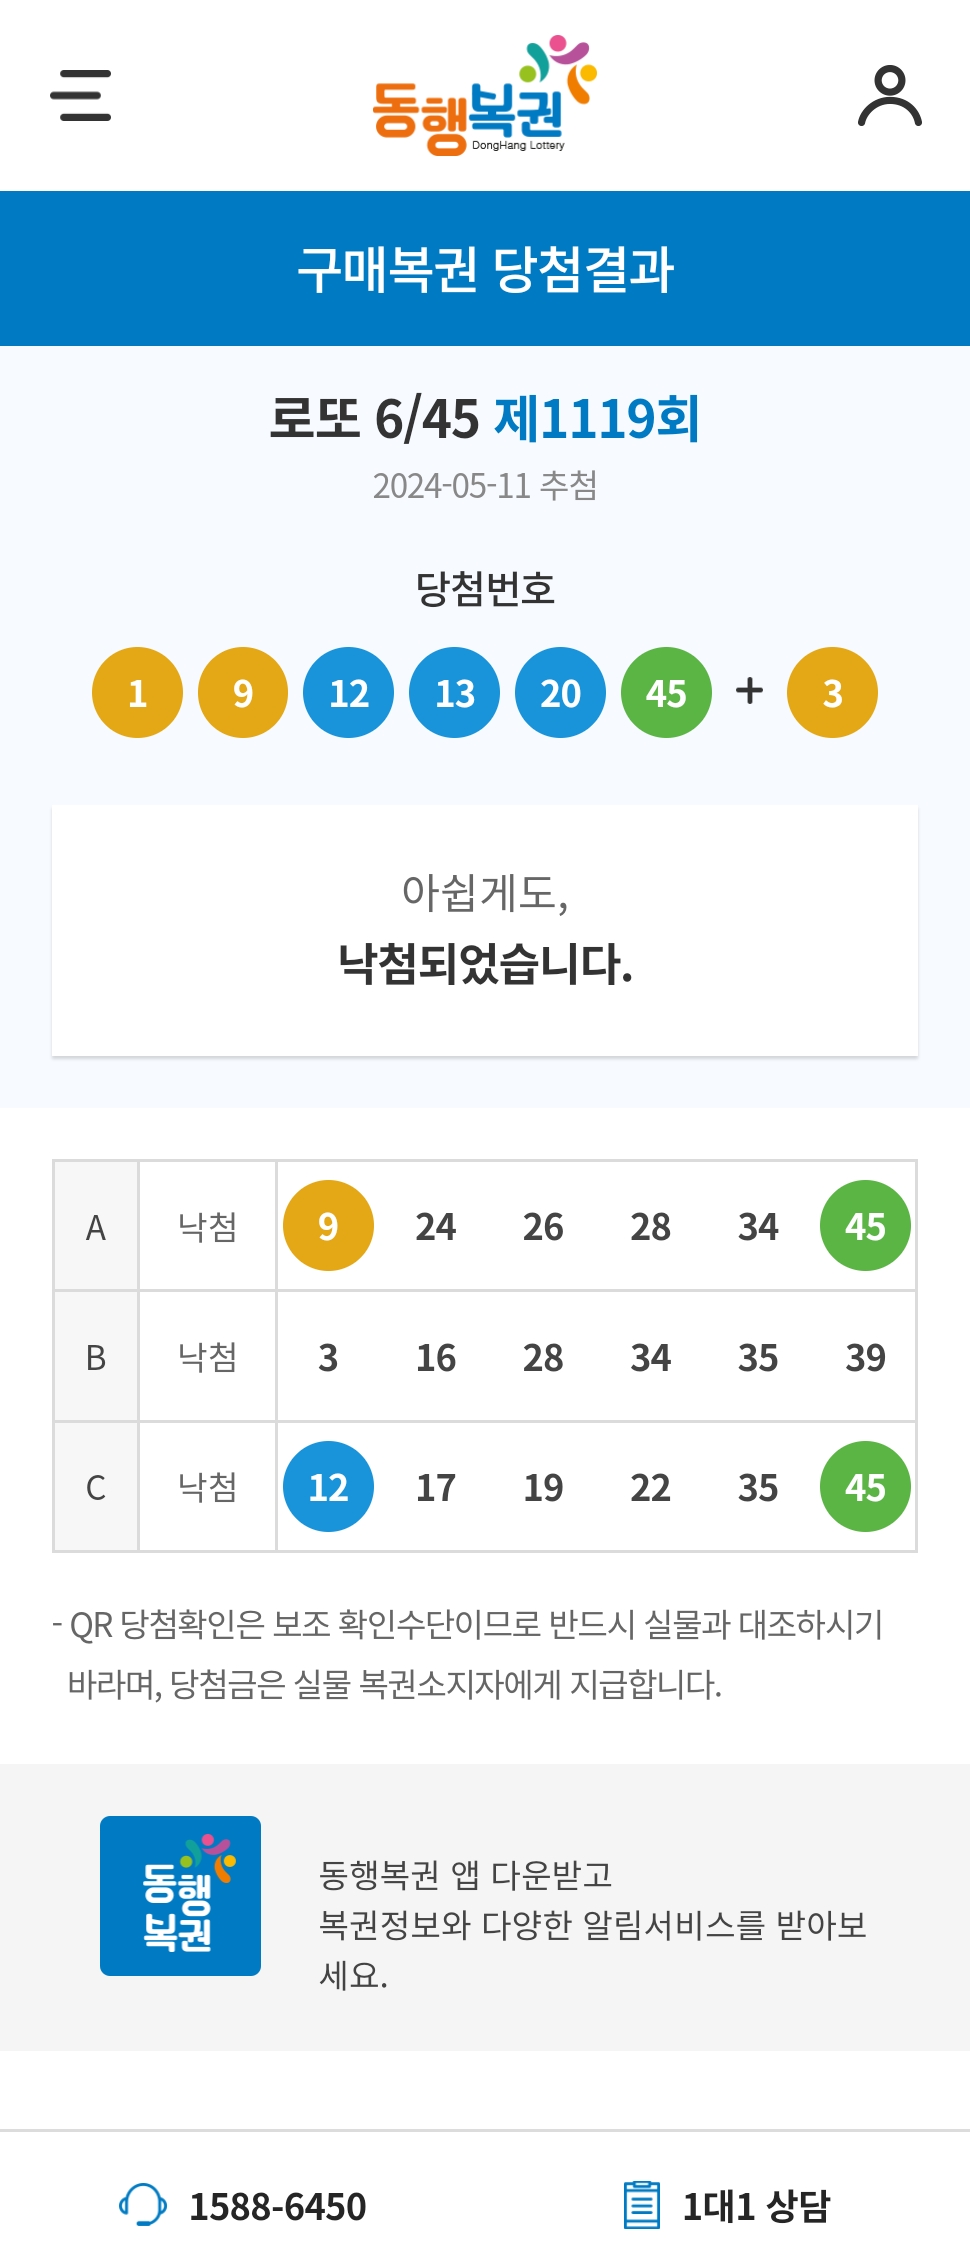Screen dimensions: 970x2248
Task: Select row C matched number 12
Action: [x=328, y=1487]
